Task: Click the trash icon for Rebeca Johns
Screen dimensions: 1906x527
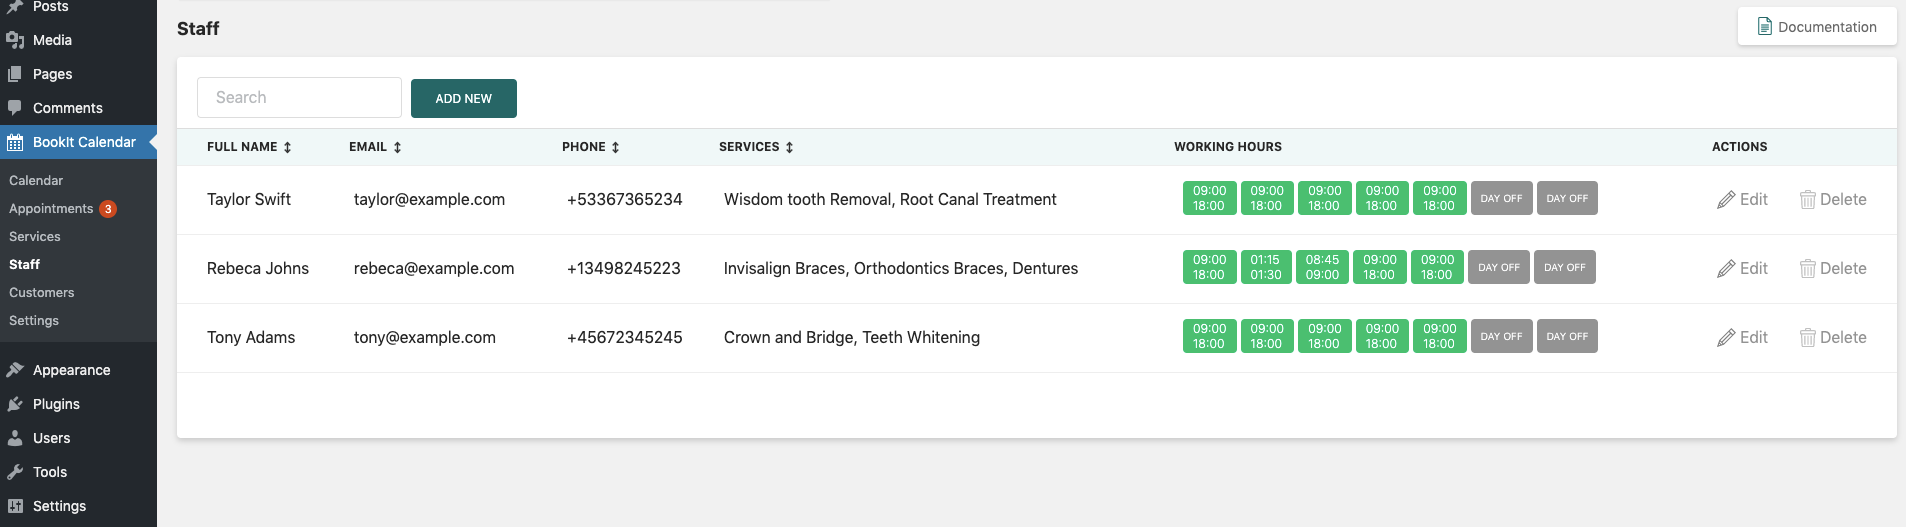Action: tap(1807, 269)
